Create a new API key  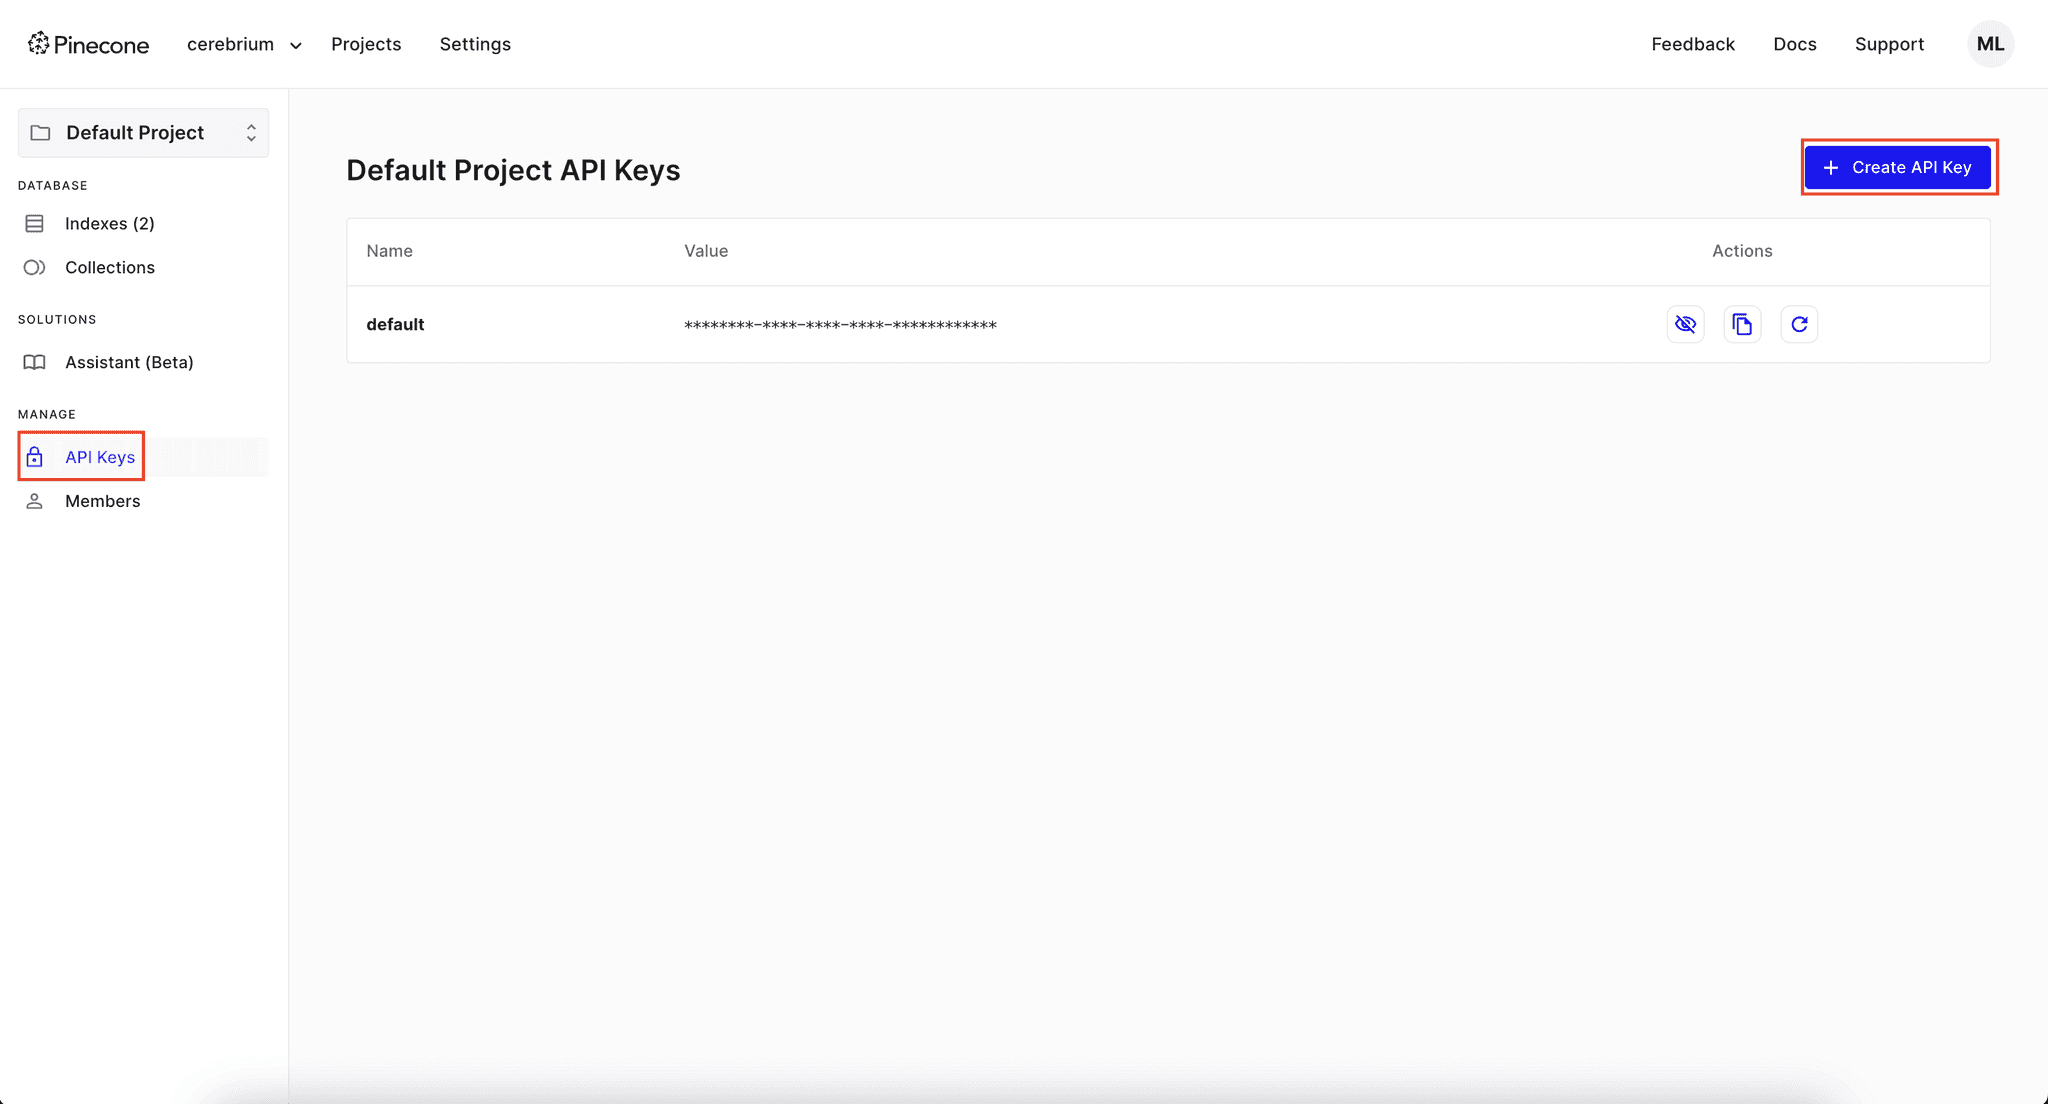tap(1897, 167)
